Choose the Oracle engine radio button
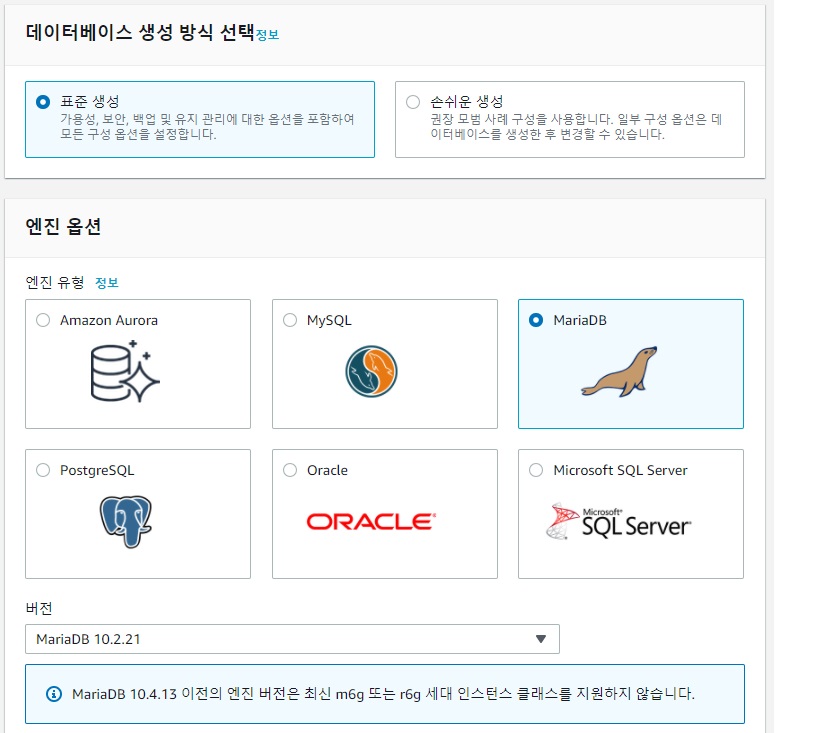 (x=290, y=470)
